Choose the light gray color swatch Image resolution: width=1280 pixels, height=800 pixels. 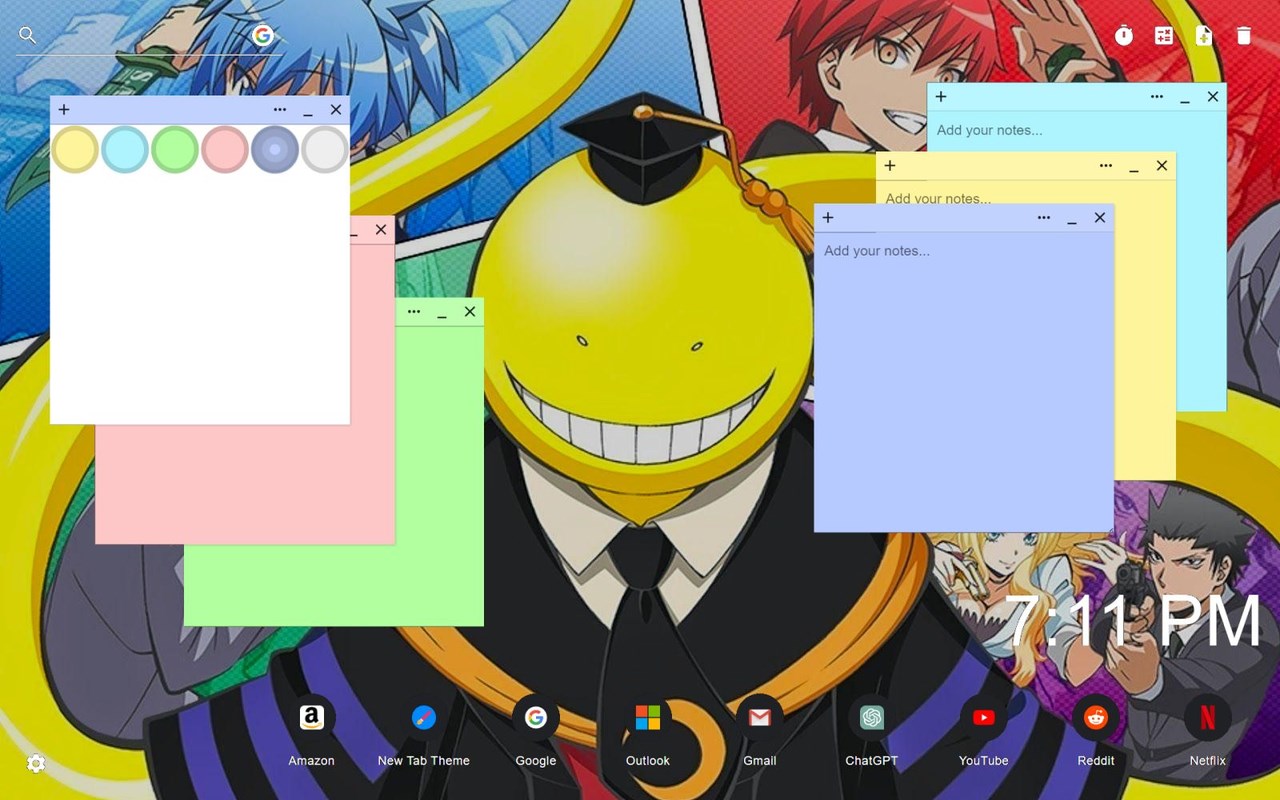[325, 150]
